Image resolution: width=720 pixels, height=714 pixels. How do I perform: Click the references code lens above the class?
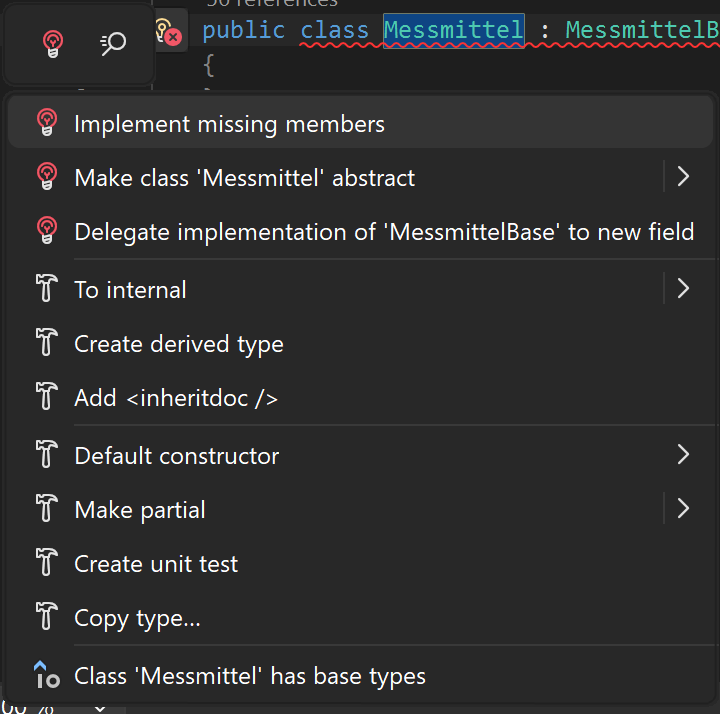(x=272, y=4)
